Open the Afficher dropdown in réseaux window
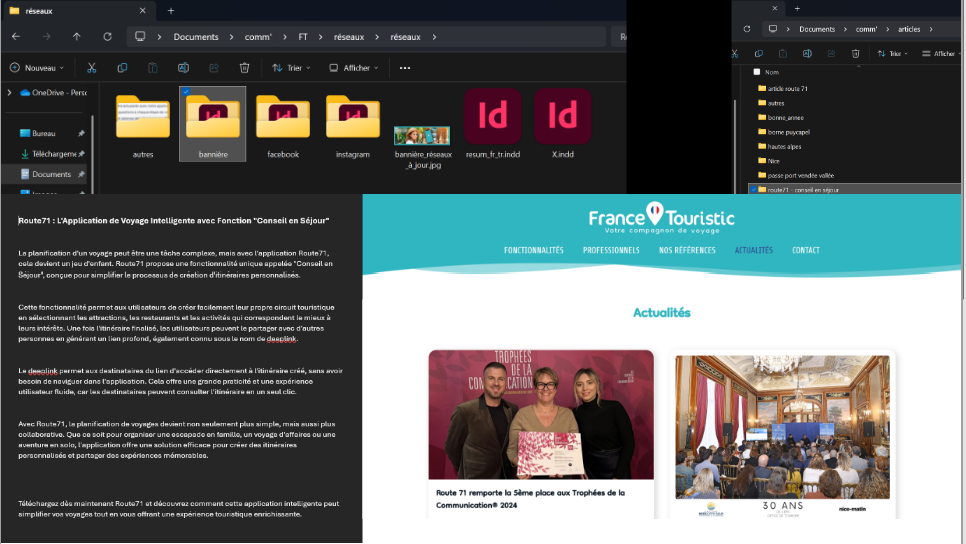Screen dimensions: 966x544 354,68
